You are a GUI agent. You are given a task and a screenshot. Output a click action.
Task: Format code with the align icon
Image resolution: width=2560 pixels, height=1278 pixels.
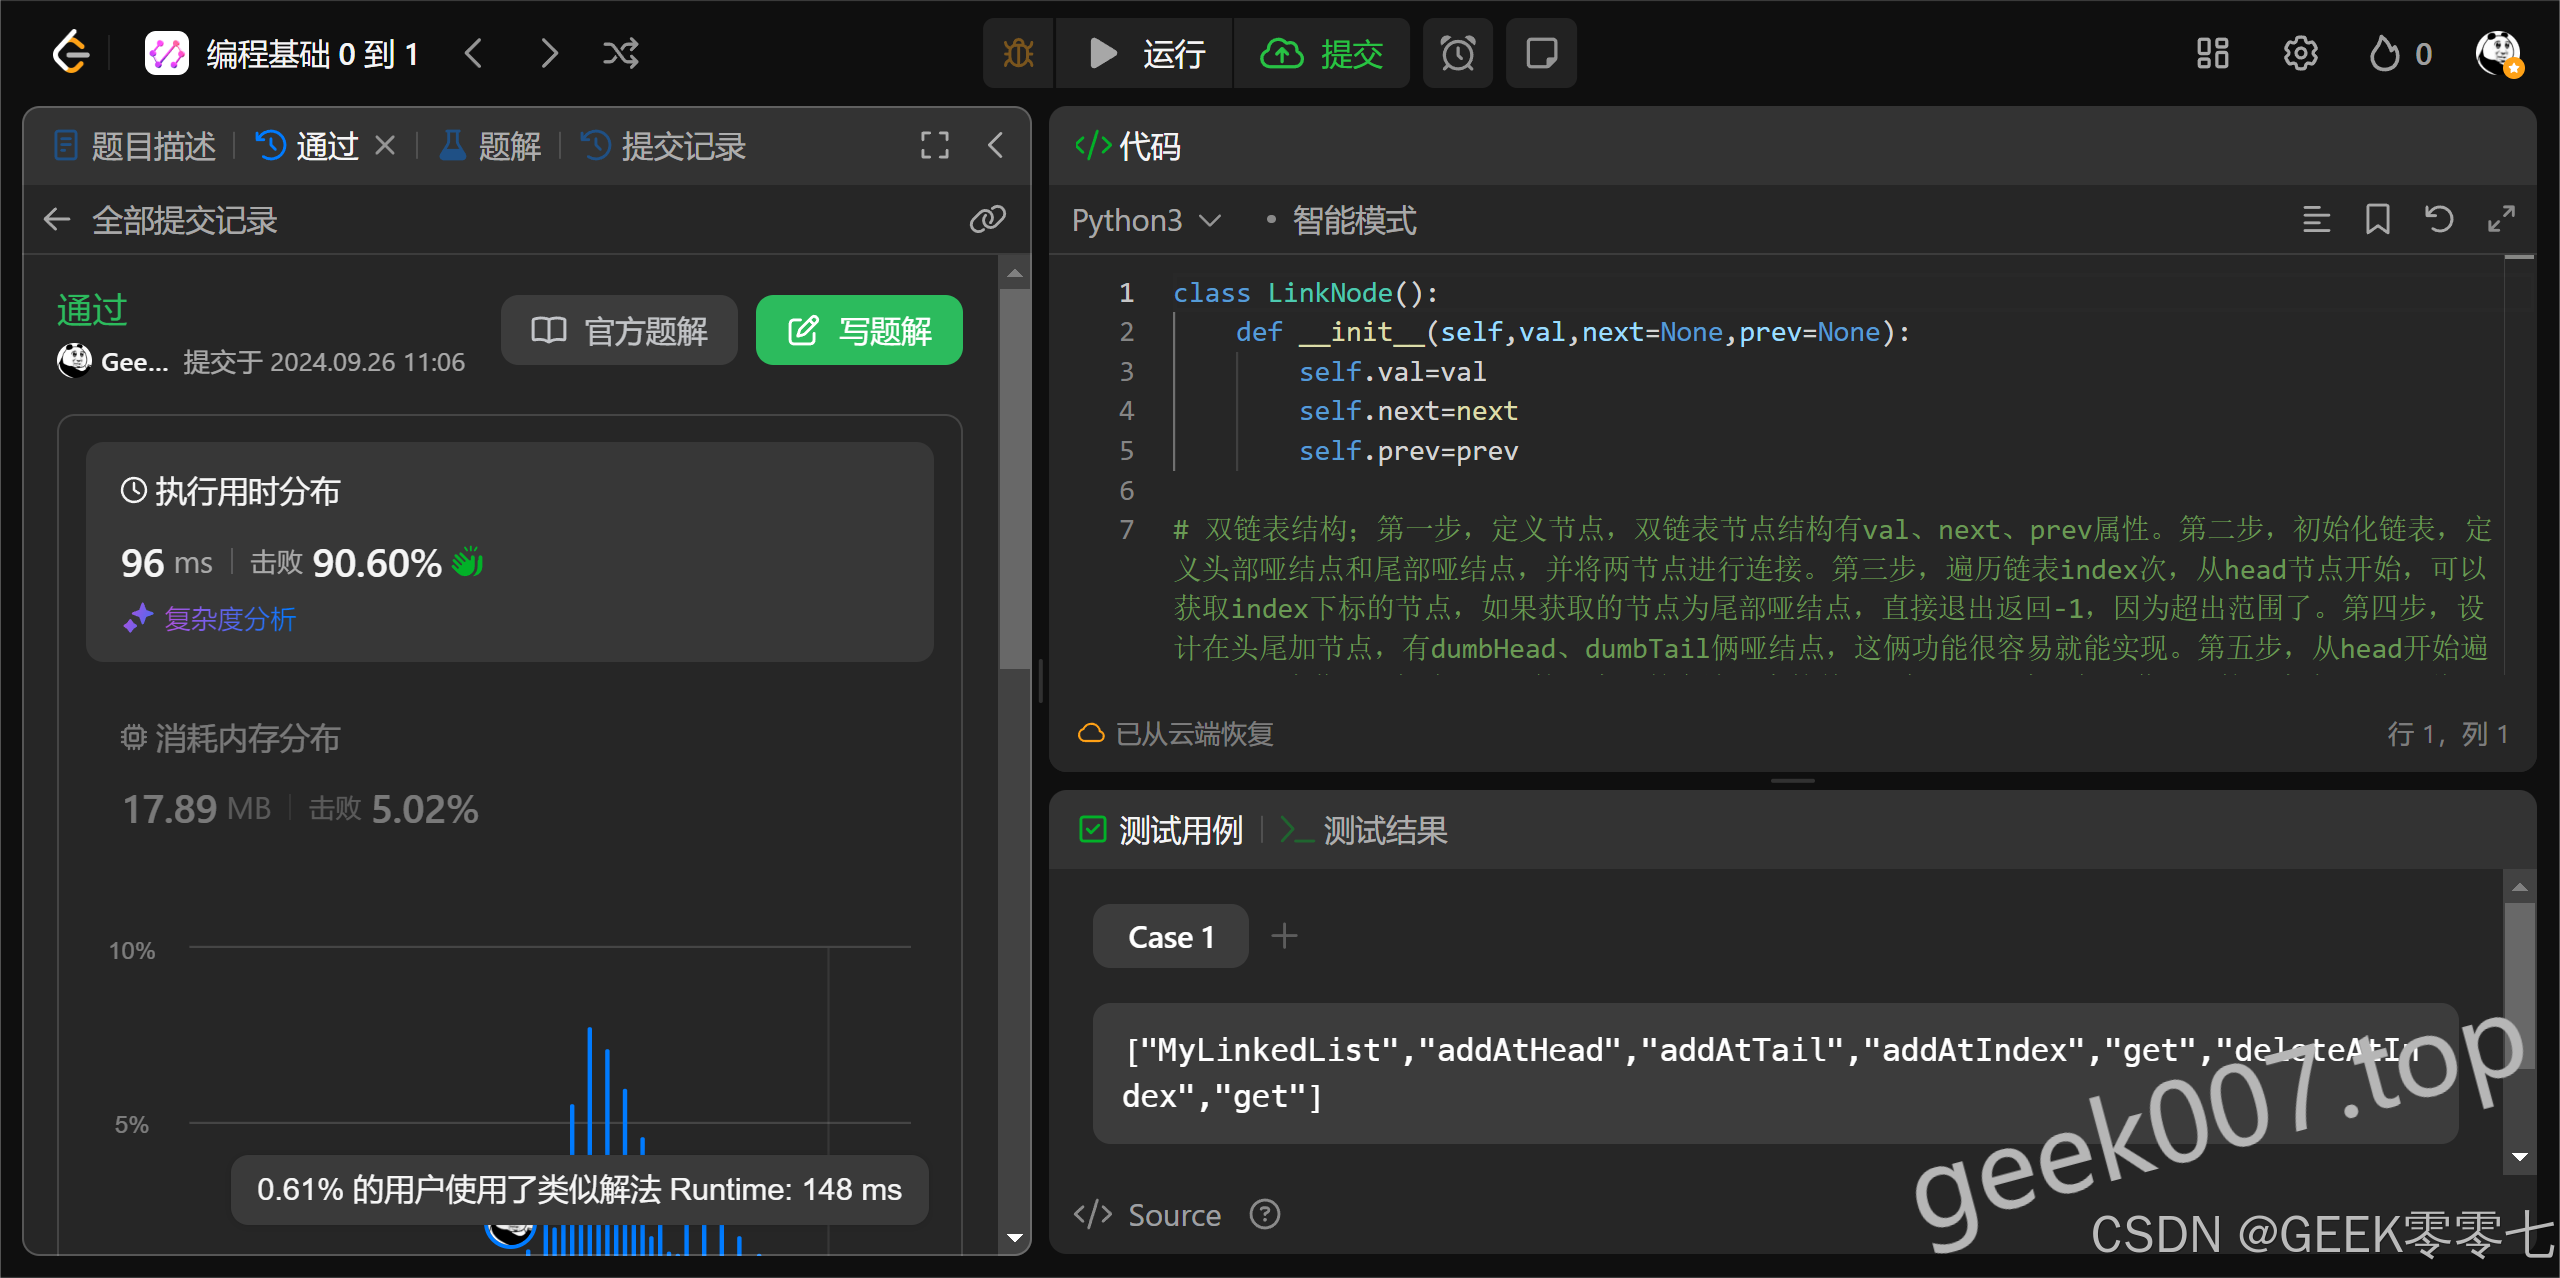[2316, 219]
